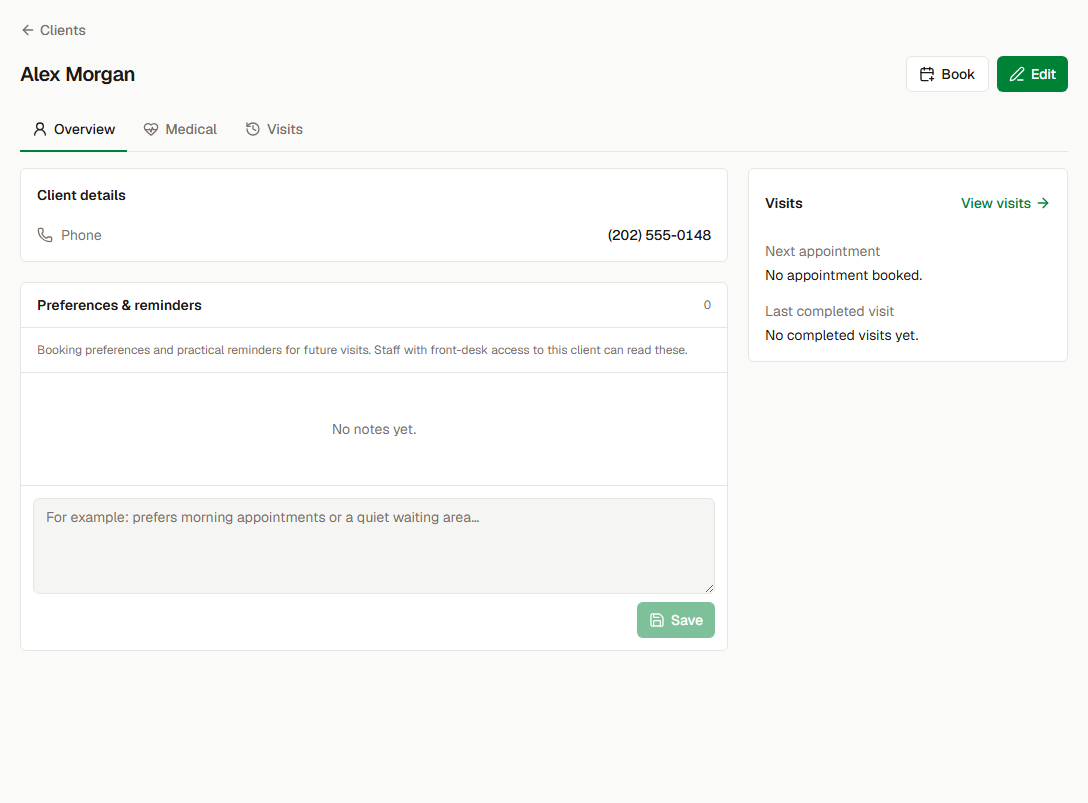Click the Phone label in Client details
1088x803 pixels.
click(x=81, y=235)
